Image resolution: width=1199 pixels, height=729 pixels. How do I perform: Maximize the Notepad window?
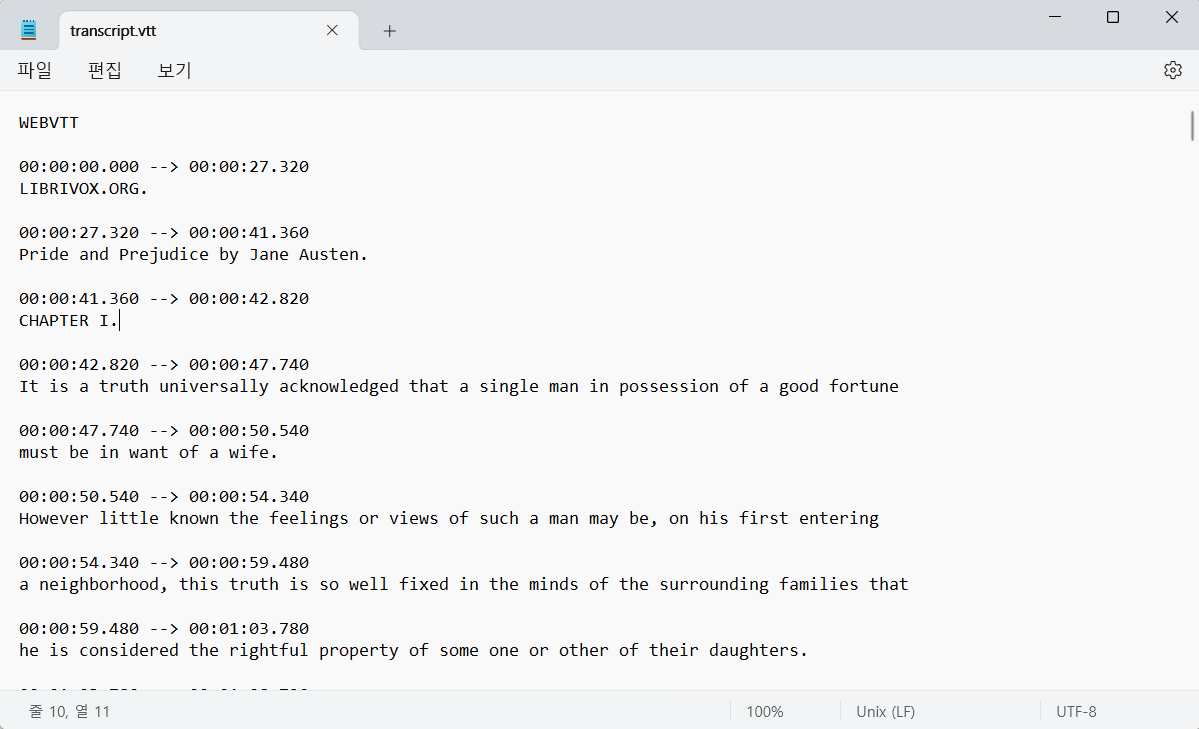(1113, 17)
